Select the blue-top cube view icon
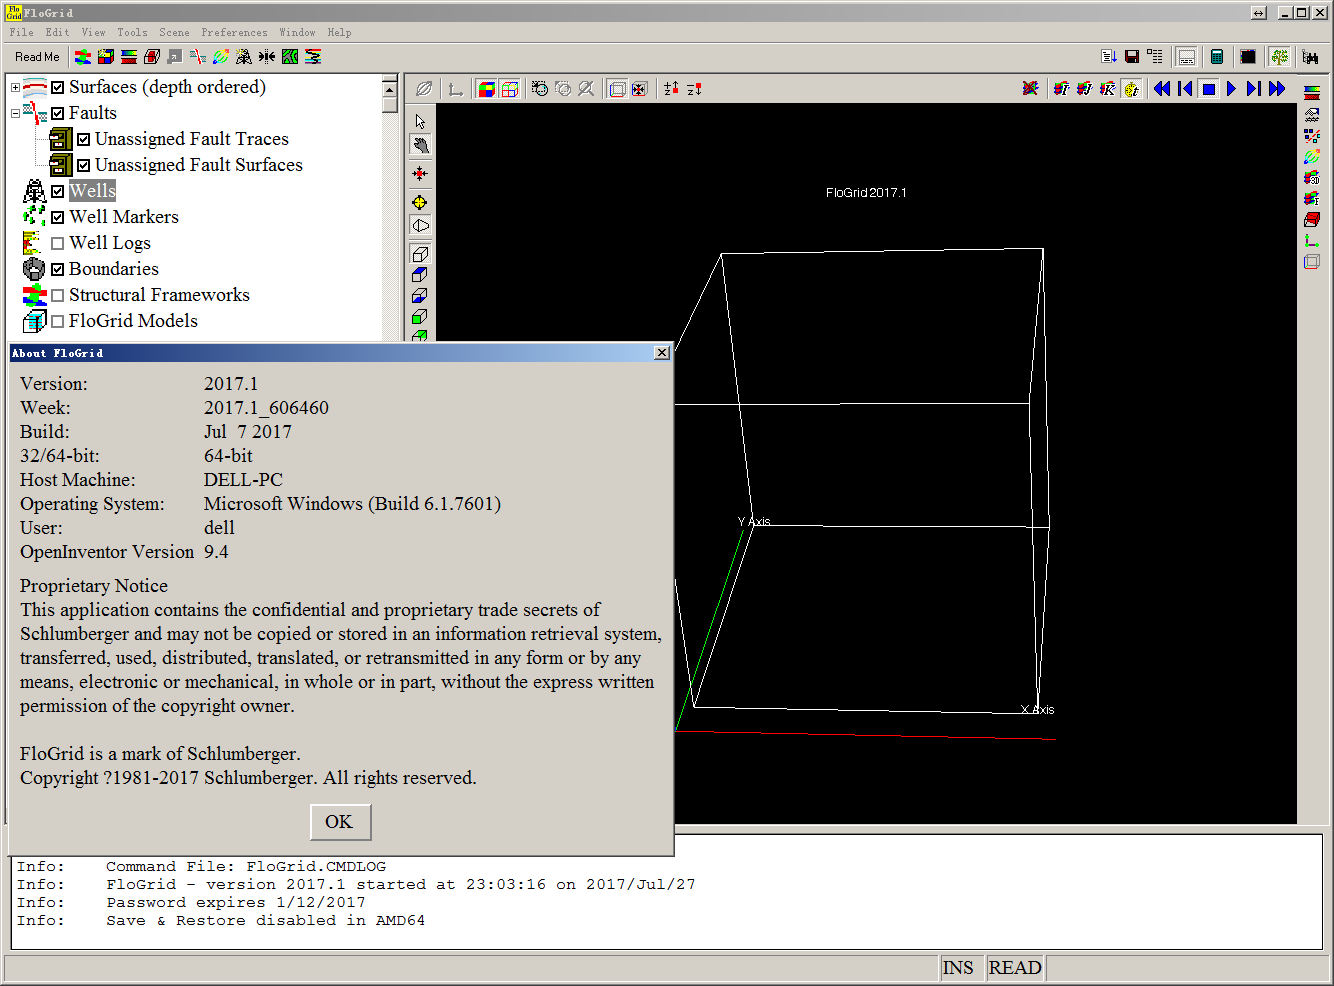The height and width of the screenshot is (986, 1334). [x=420, y=275]
